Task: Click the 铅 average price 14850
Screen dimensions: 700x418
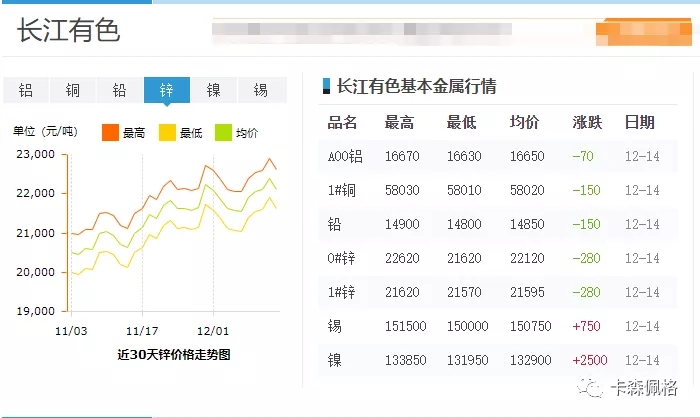Action: (527, 224)
